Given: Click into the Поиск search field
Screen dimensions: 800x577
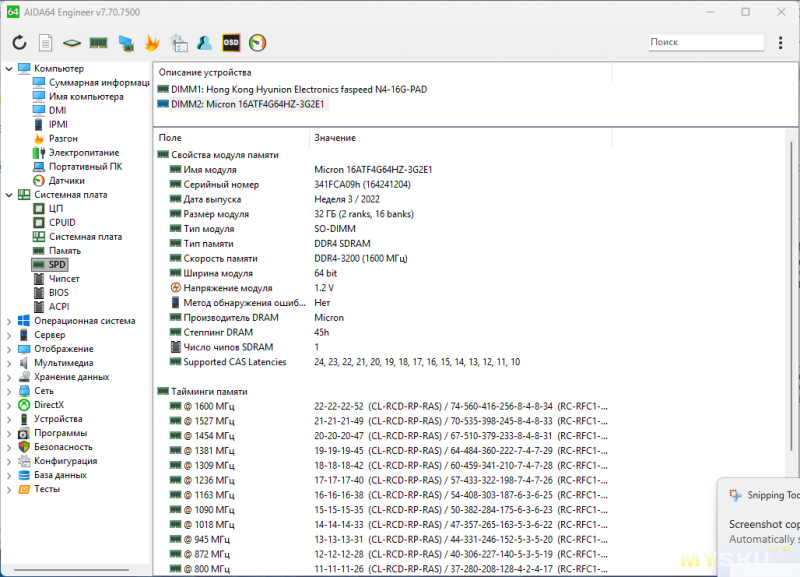Looking at the screenshot, I should [705, 42].
